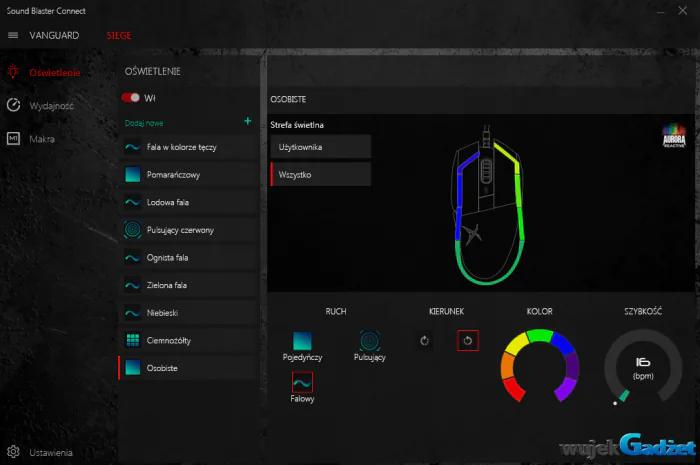Screen dimensions: 700x465
Task: Select the Pulsujący czerwony preset
Action: coord(189,230)
